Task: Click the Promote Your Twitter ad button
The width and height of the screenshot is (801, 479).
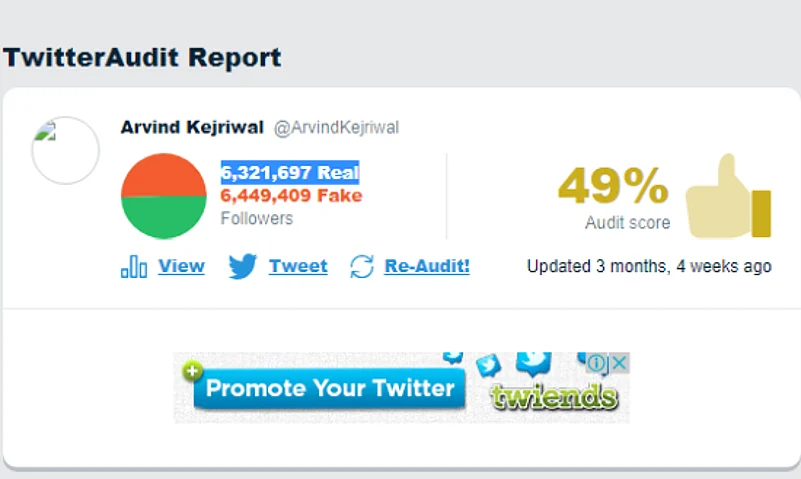Action: point(330,388)
